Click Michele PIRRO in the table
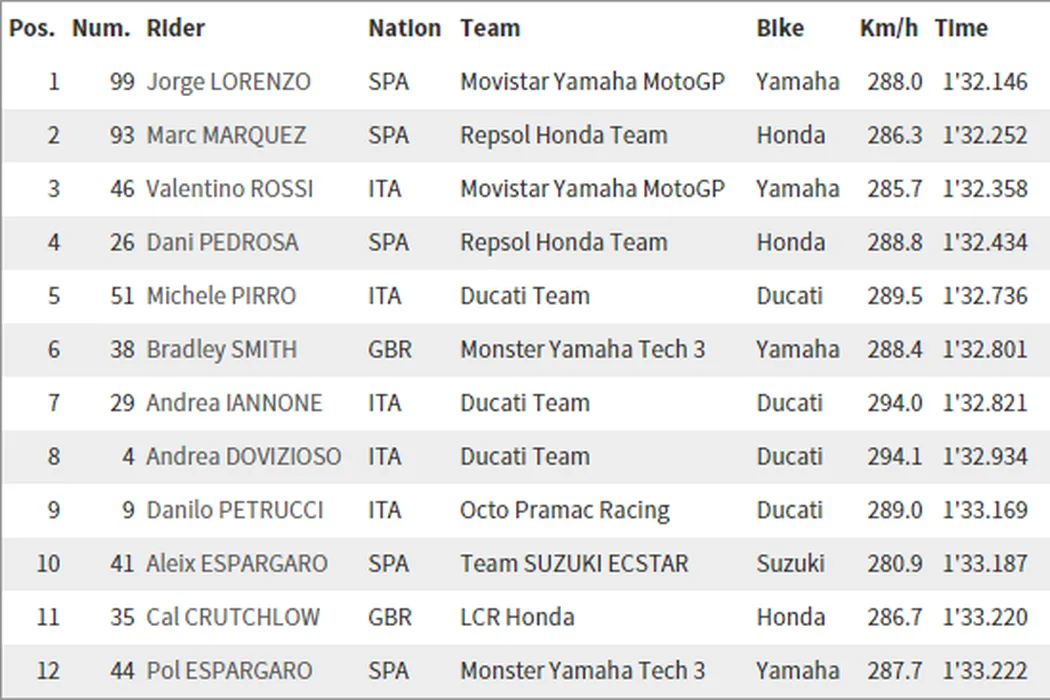 (x=221, y=296)
